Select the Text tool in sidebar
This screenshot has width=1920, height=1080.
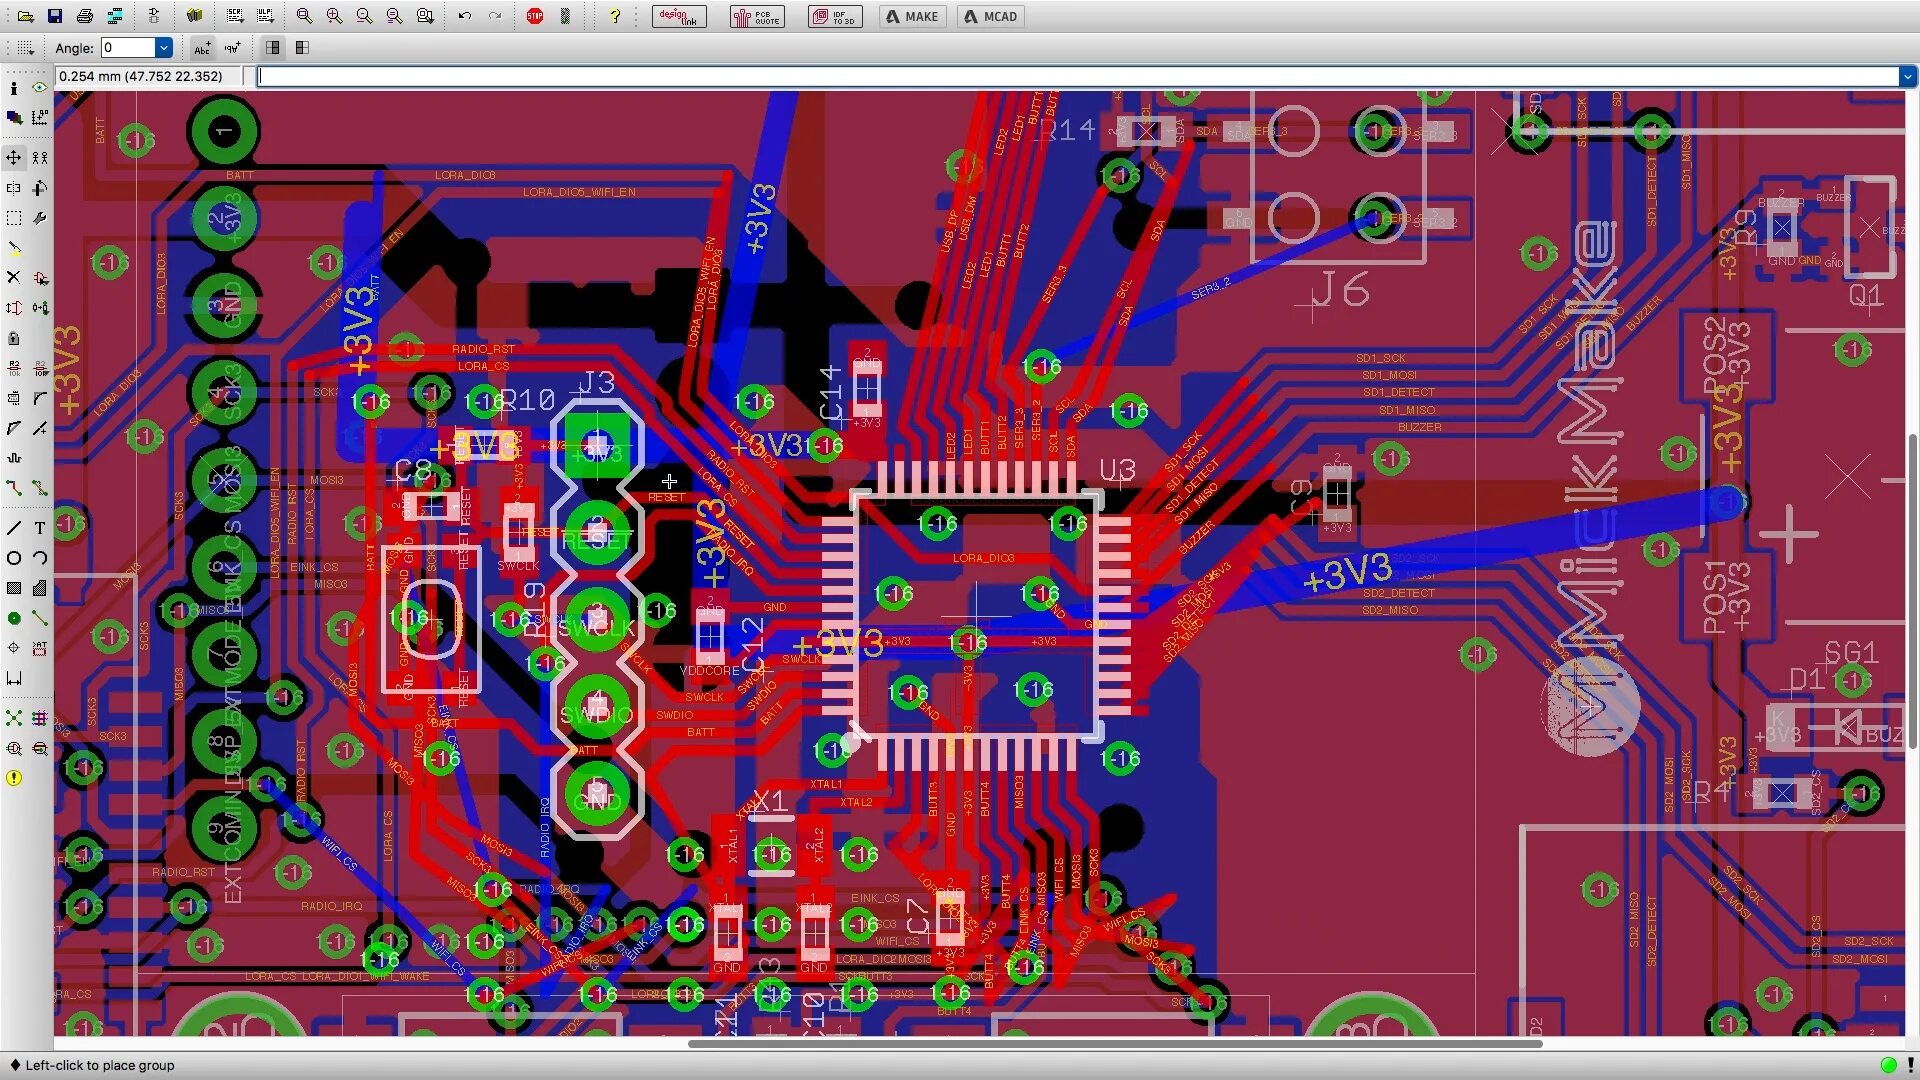(x=40, y=528)
